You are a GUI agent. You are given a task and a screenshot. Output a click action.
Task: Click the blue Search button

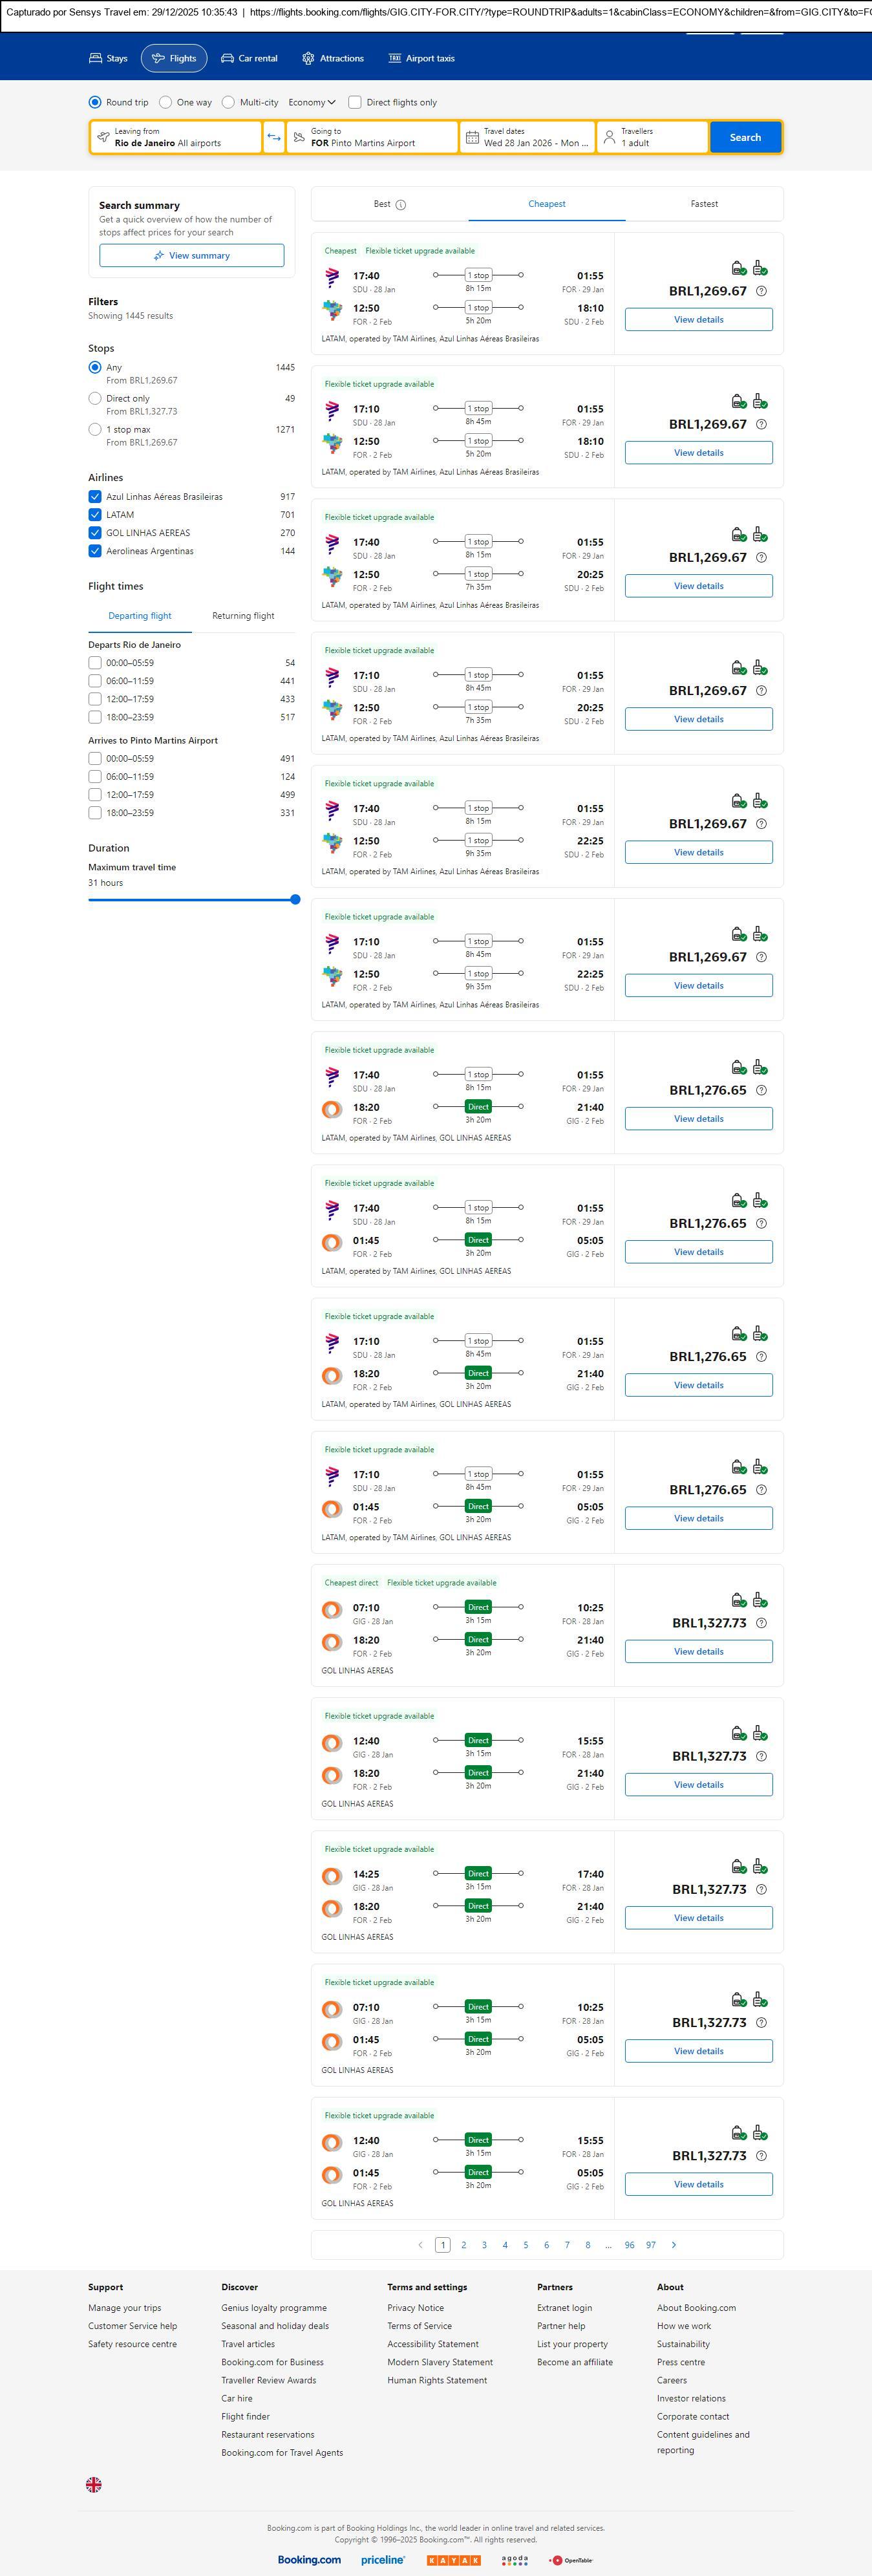tap(745, 137)
